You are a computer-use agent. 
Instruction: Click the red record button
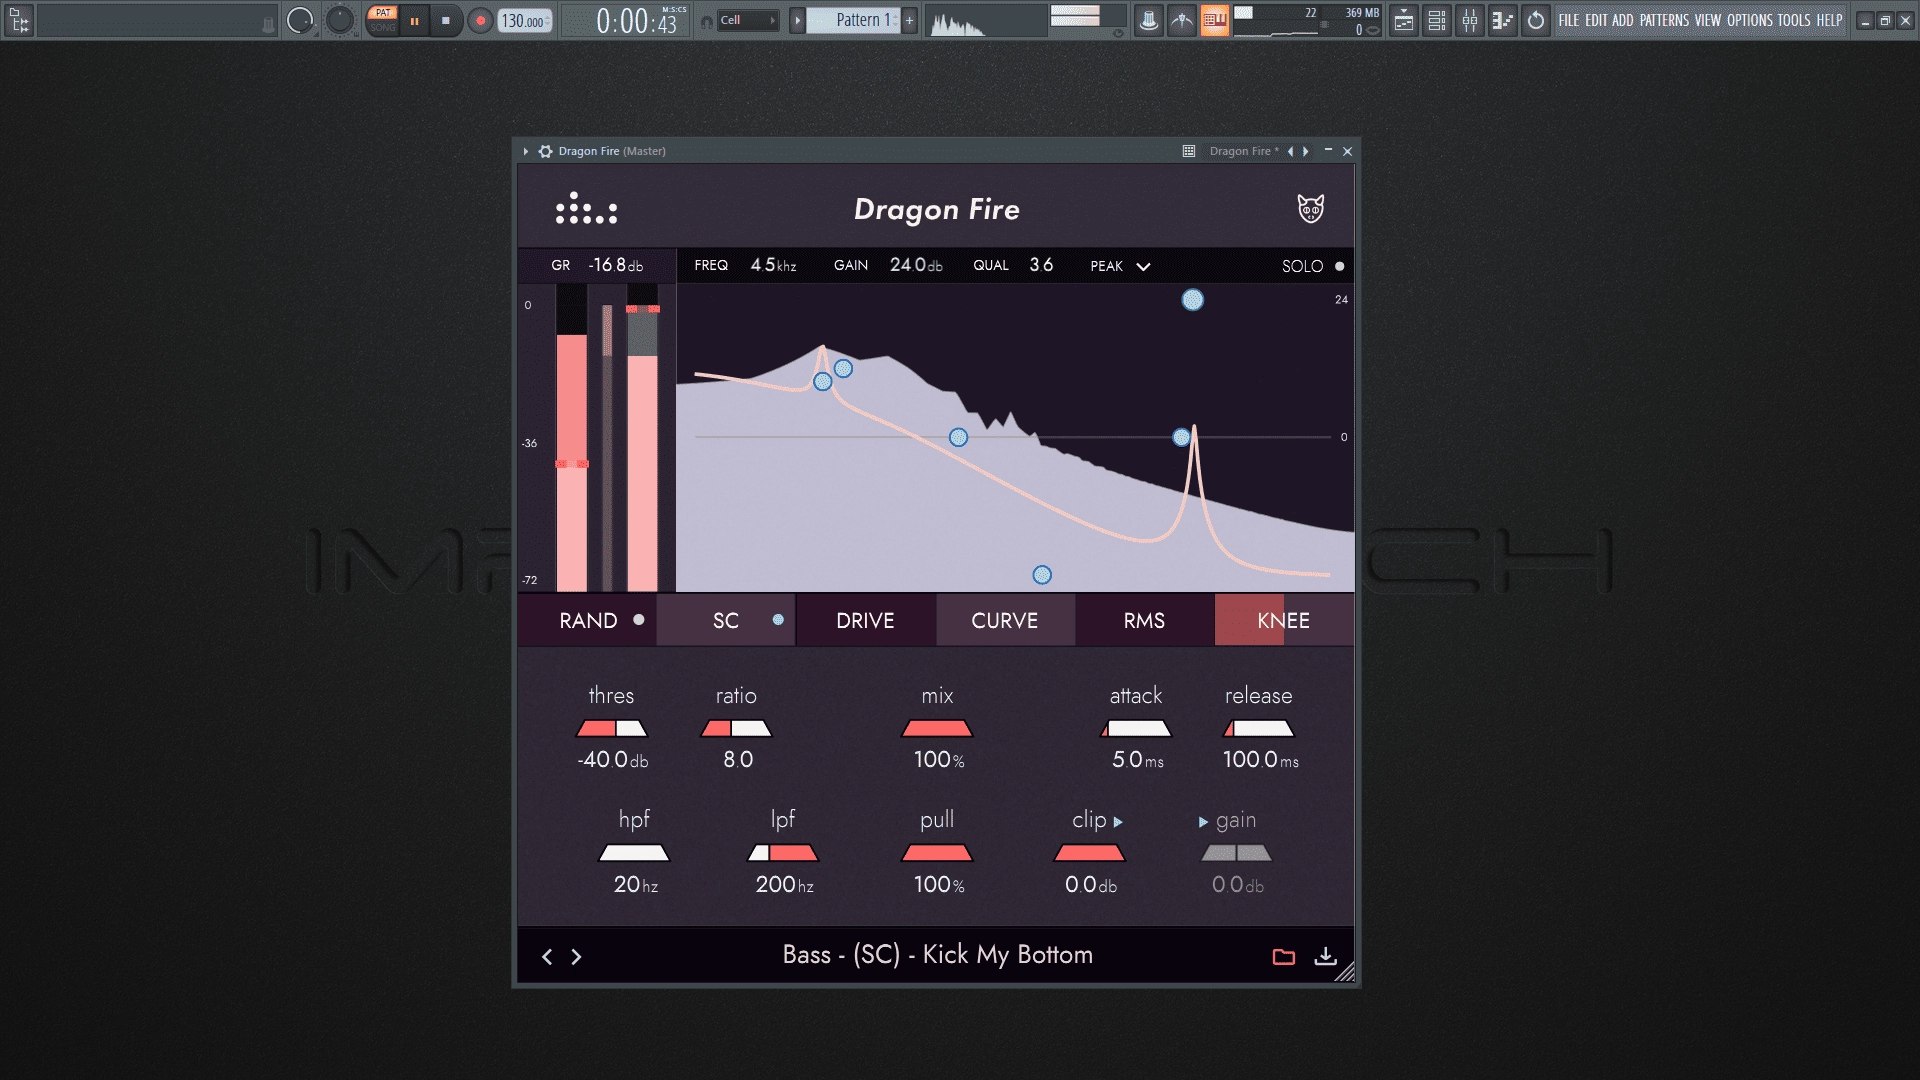(480, 20)
